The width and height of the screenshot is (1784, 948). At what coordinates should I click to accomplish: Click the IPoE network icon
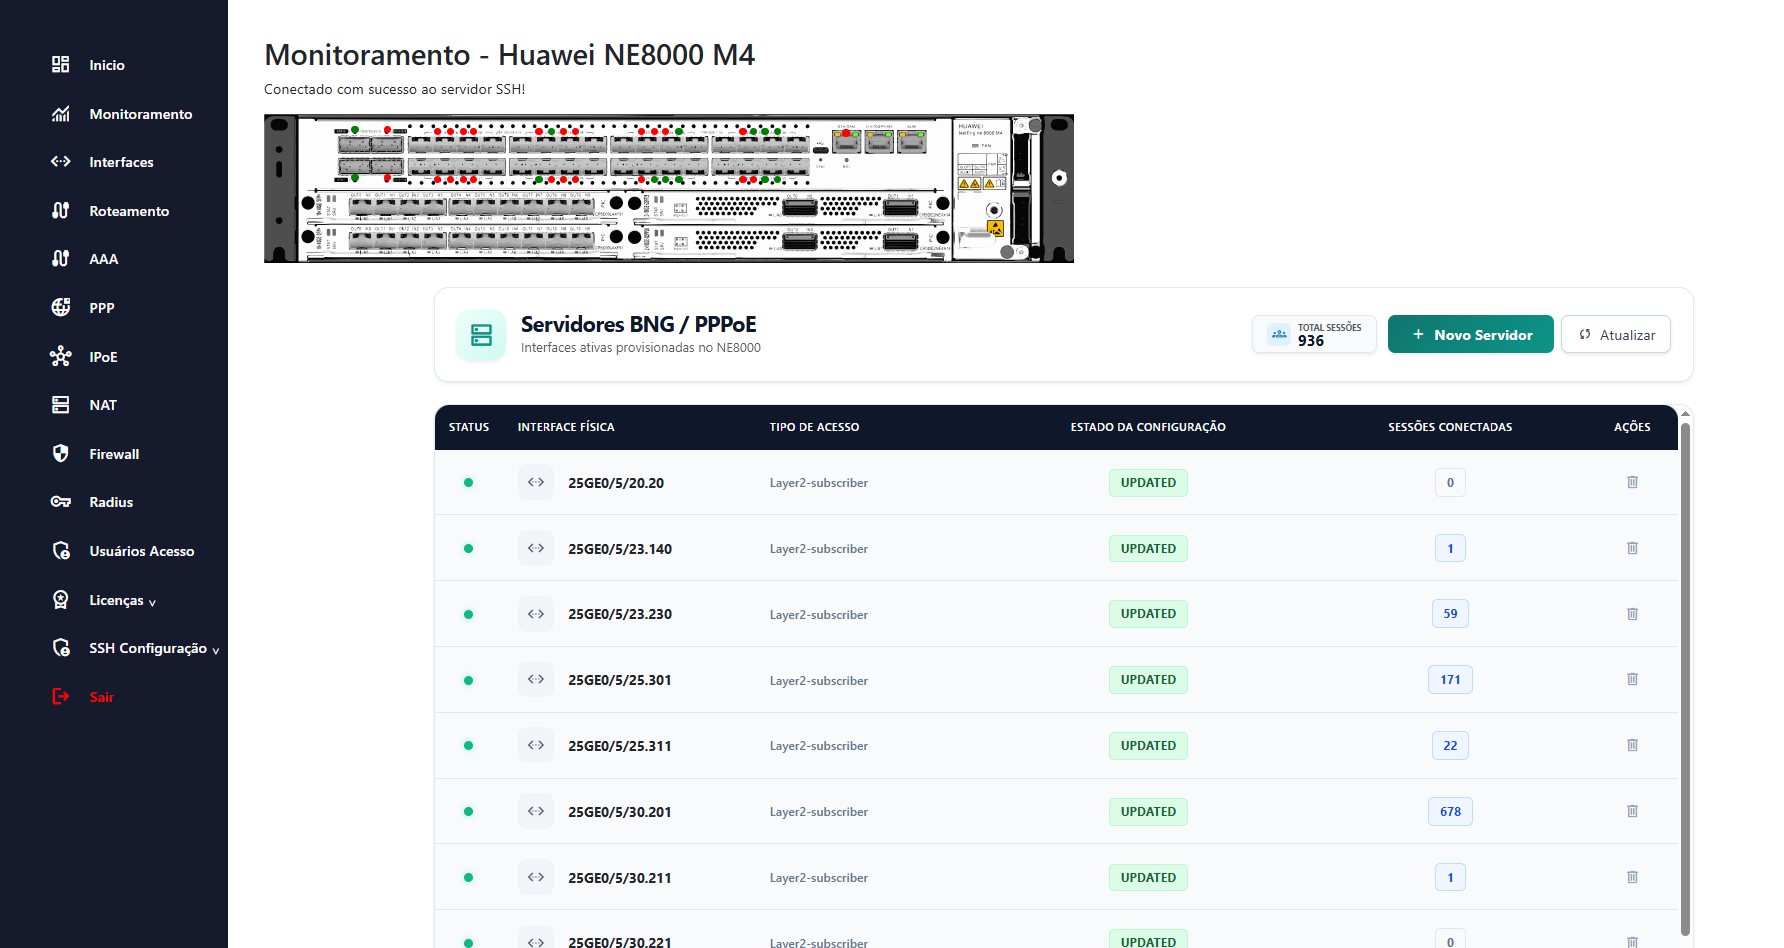pos(61,357)
